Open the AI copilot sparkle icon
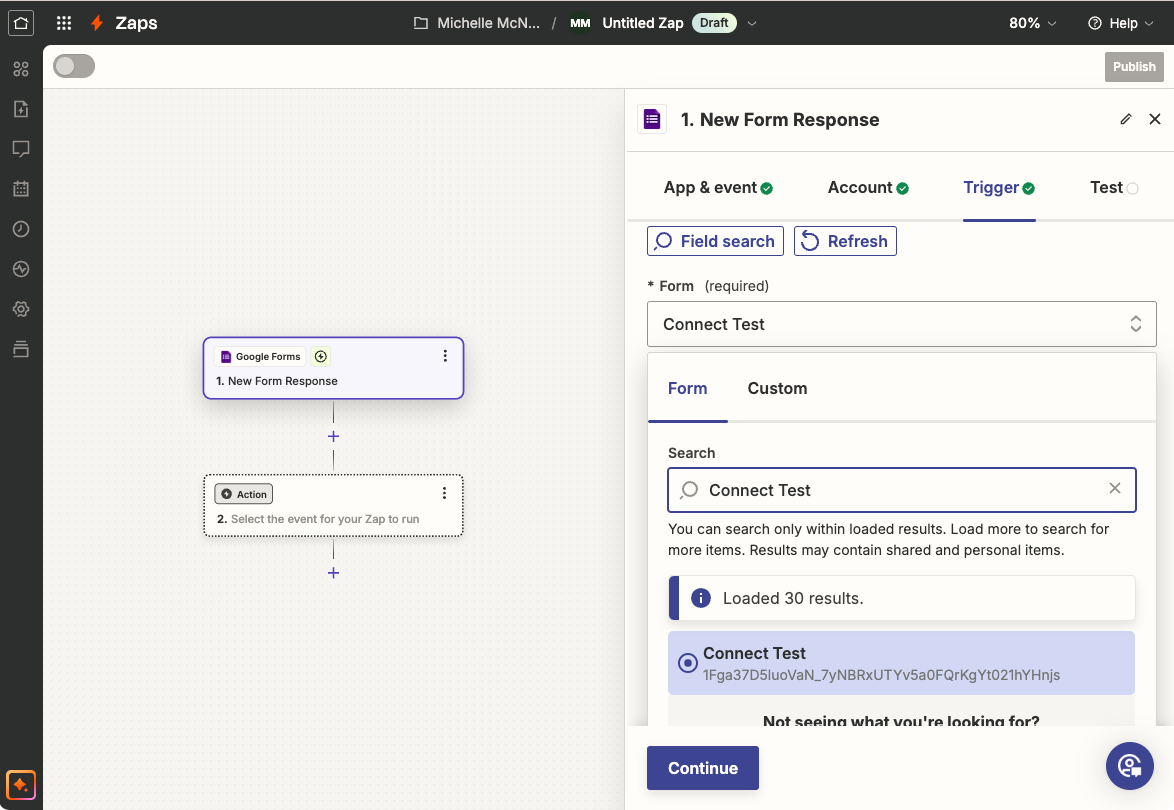This screenshot has width=1174, height=810. click(21, 784)
